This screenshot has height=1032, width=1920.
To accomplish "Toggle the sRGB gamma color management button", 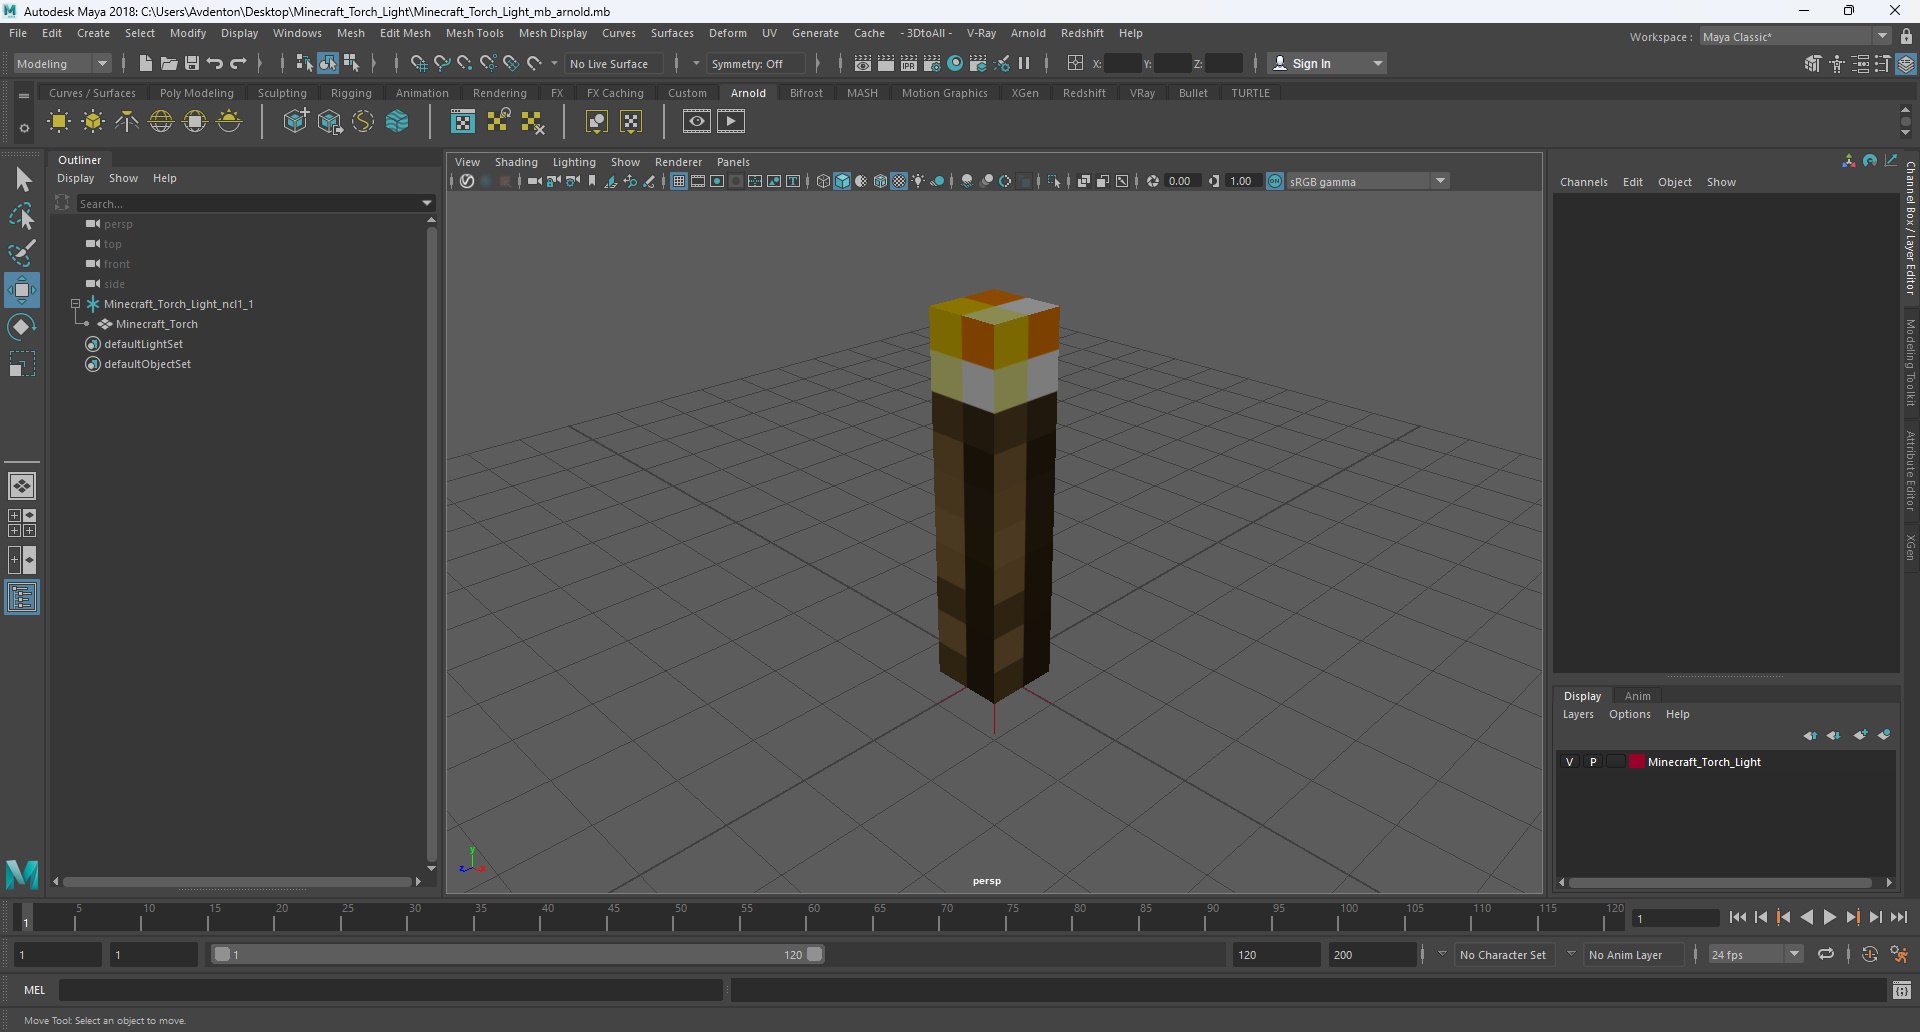I will pos(1275,181).
